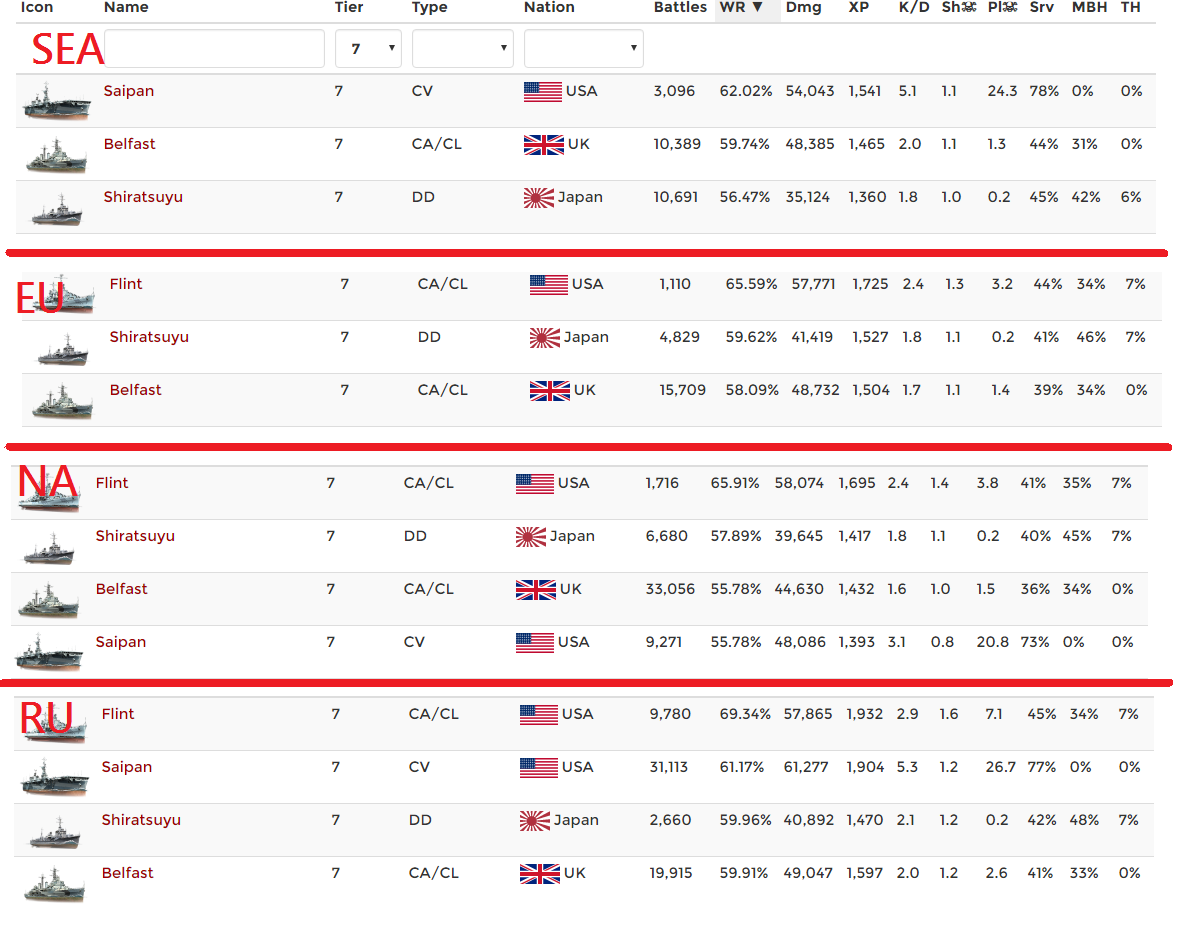Click the Japan flag in the EU Shiratsuyu row
Screen dimensions: 1177x941
545,338
